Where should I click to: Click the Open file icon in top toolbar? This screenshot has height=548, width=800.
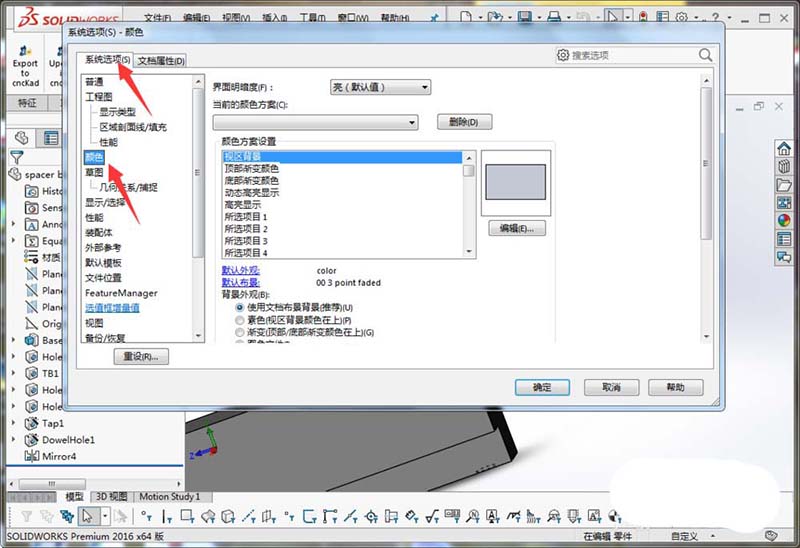(x=494, y=17)
